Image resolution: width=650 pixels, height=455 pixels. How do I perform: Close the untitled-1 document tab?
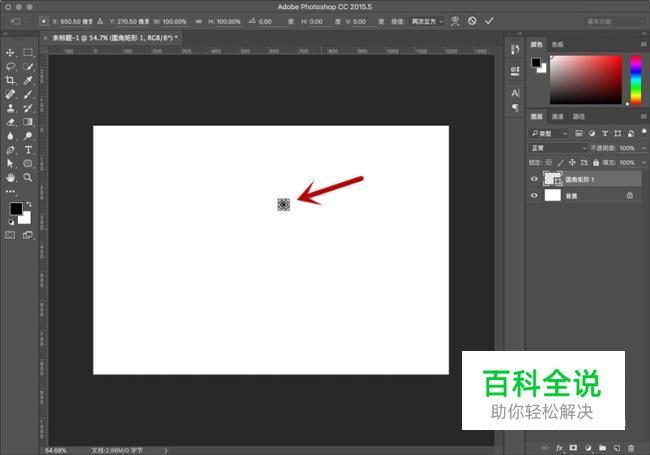click(45, 38)
